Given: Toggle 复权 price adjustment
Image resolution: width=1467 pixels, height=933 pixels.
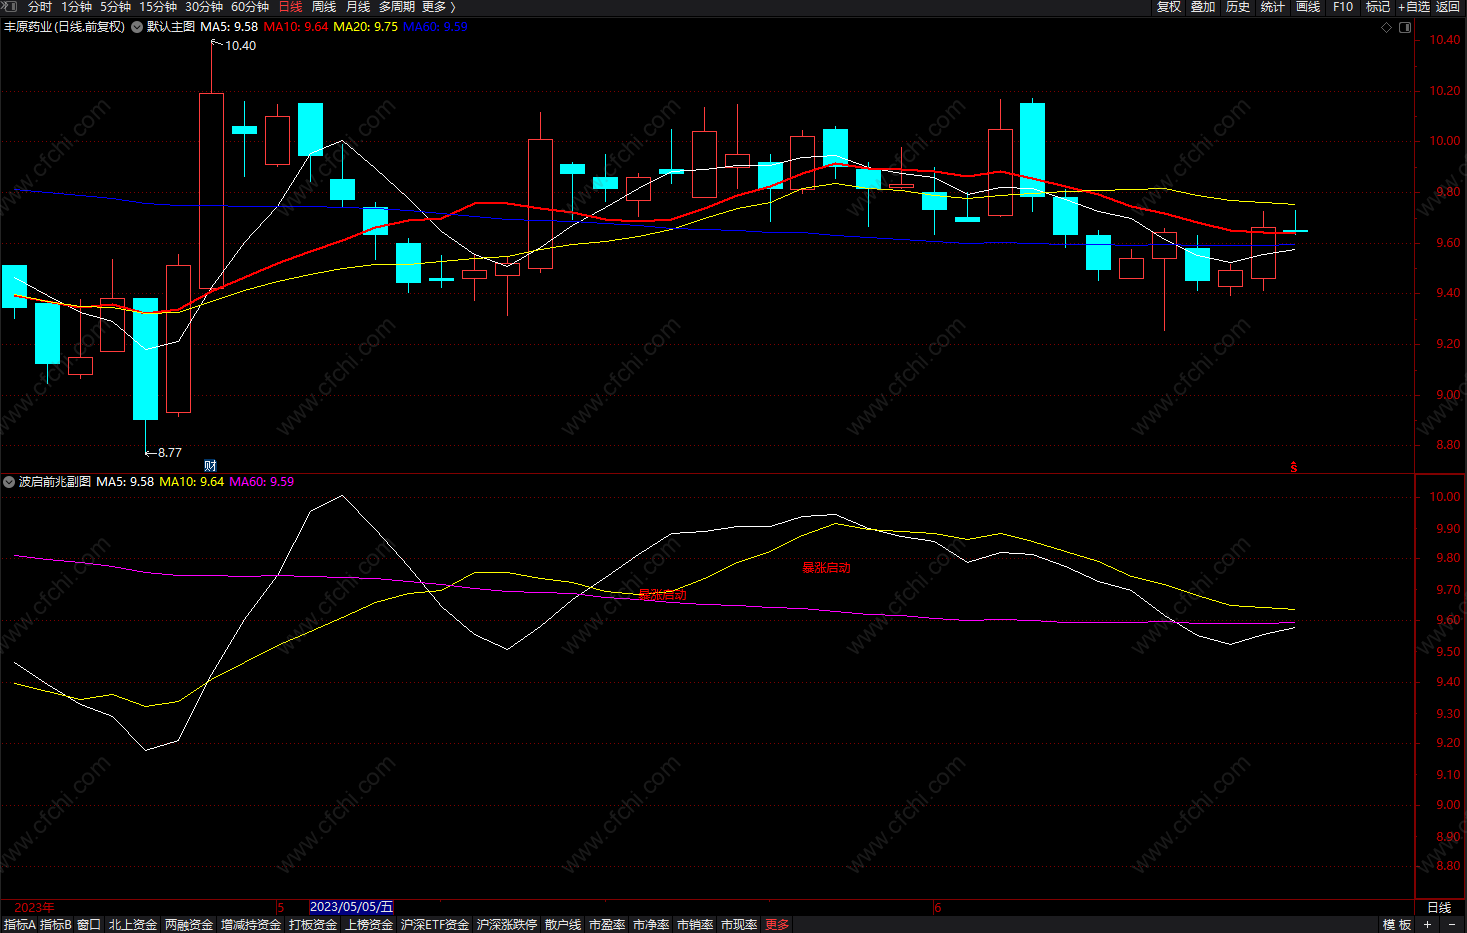Looking at the screenshot, I should (1169, 7).
